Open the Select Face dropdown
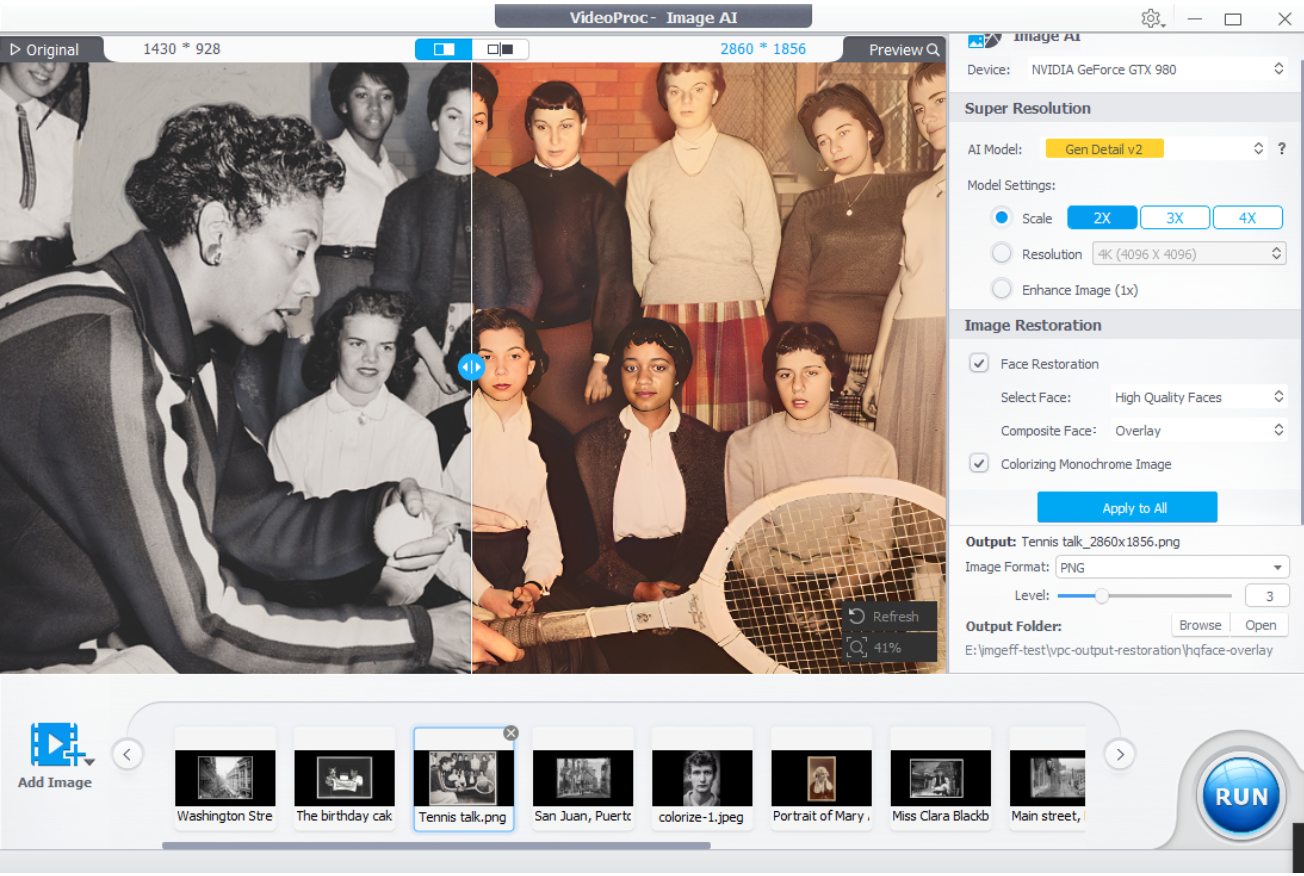1304x876 pixels. tap(1199, 397)
